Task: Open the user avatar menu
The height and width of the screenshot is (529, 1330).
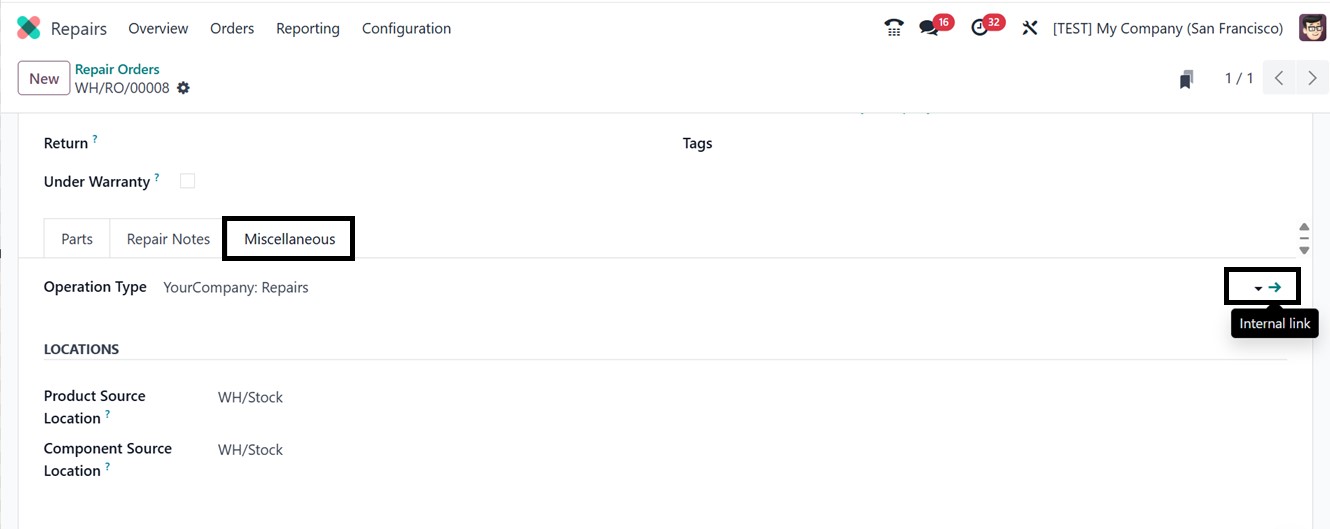Action: point(1312,28)
